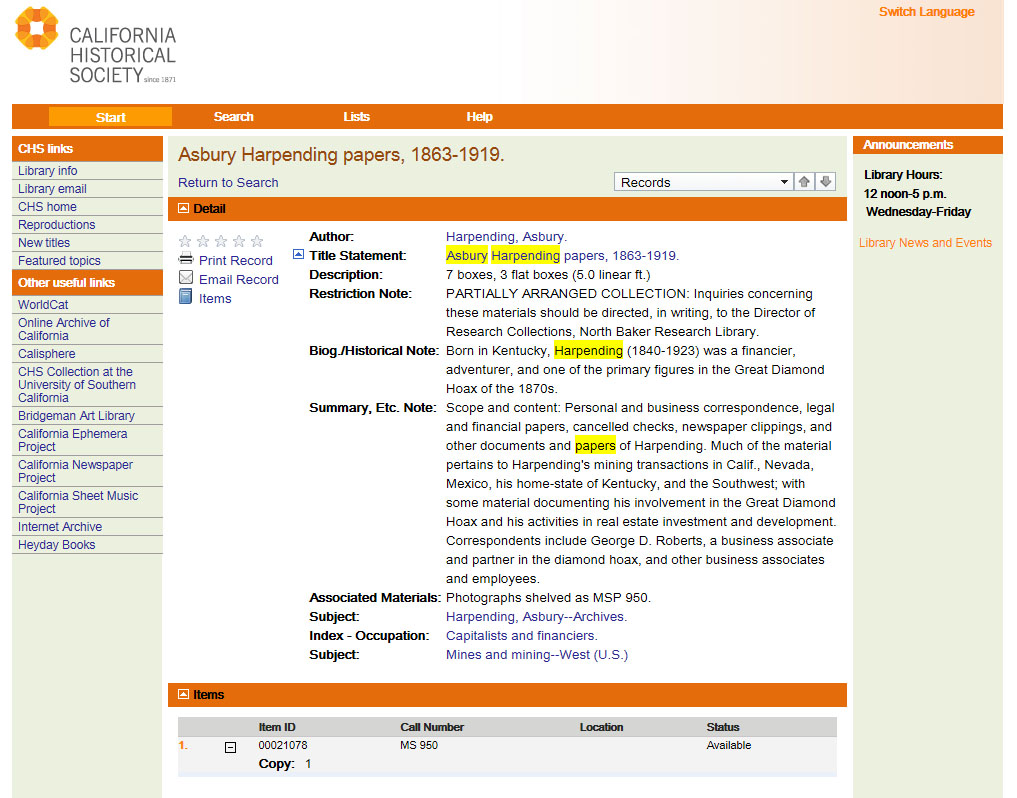Image resolution: width=1017 pixels, height=798 pixels.
Task: Open WorldCat link
Action: [x=43, y=304]
